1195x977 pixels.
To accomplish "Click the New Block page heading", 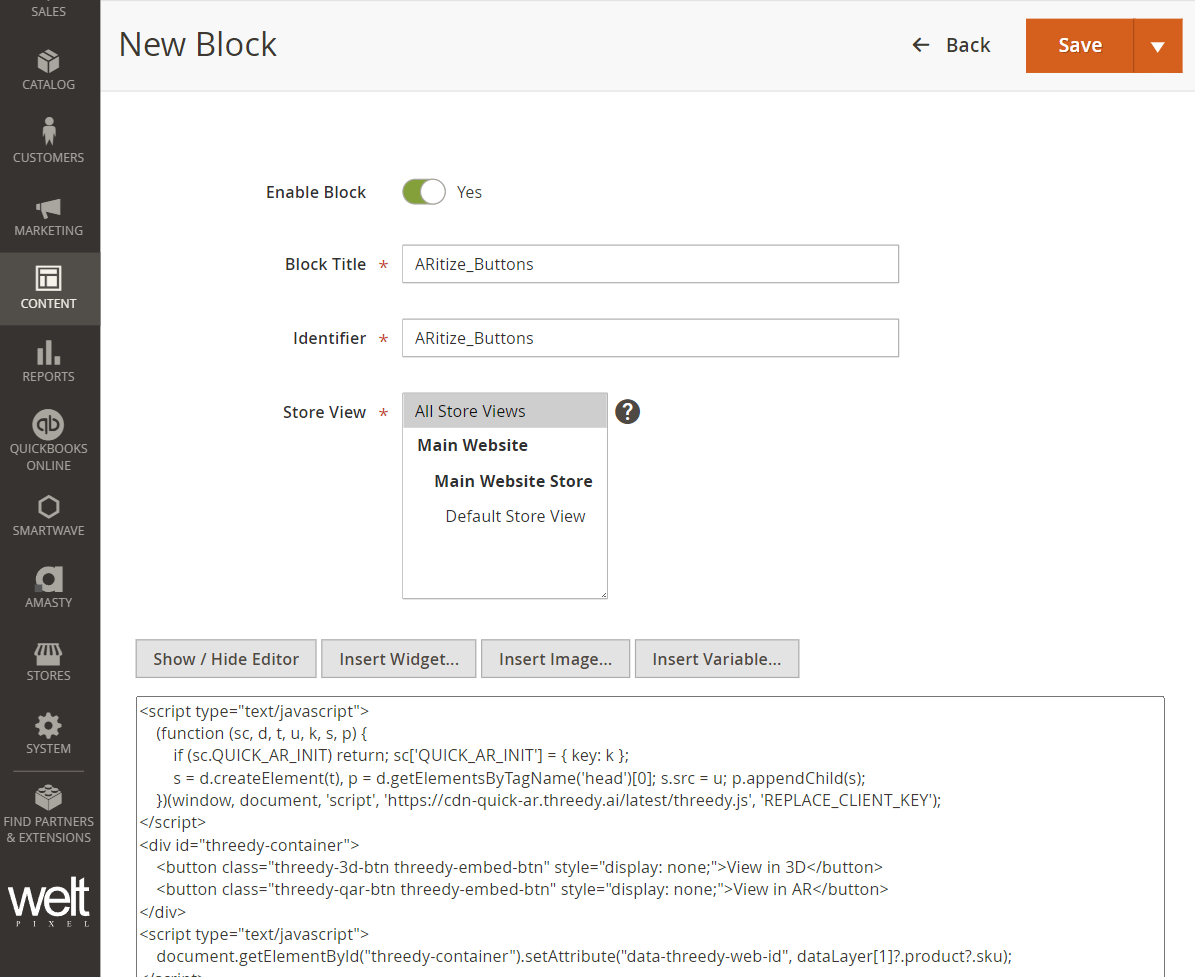I will pos(197,44).
